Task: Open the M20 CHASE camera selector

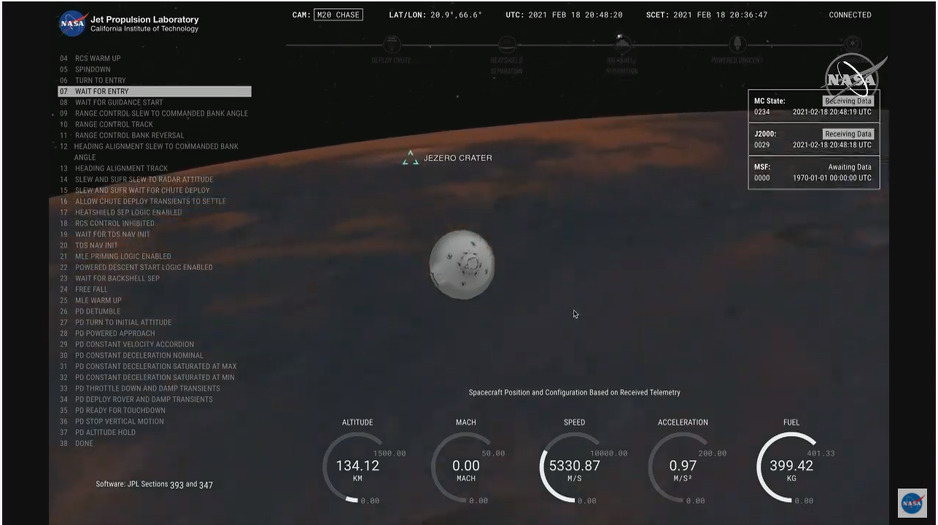Action: pyautogui.click(x=337, y=15)
